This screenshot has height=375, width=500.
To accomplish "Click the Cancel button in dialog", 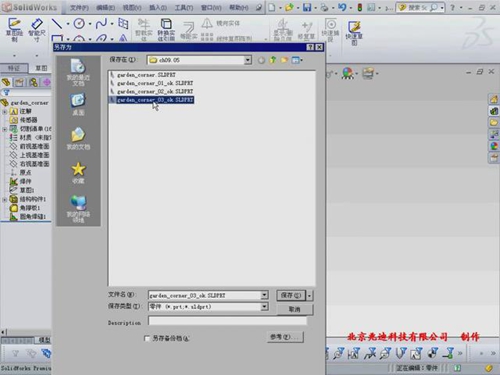I will pyautogui.click(x=294, y=309).
